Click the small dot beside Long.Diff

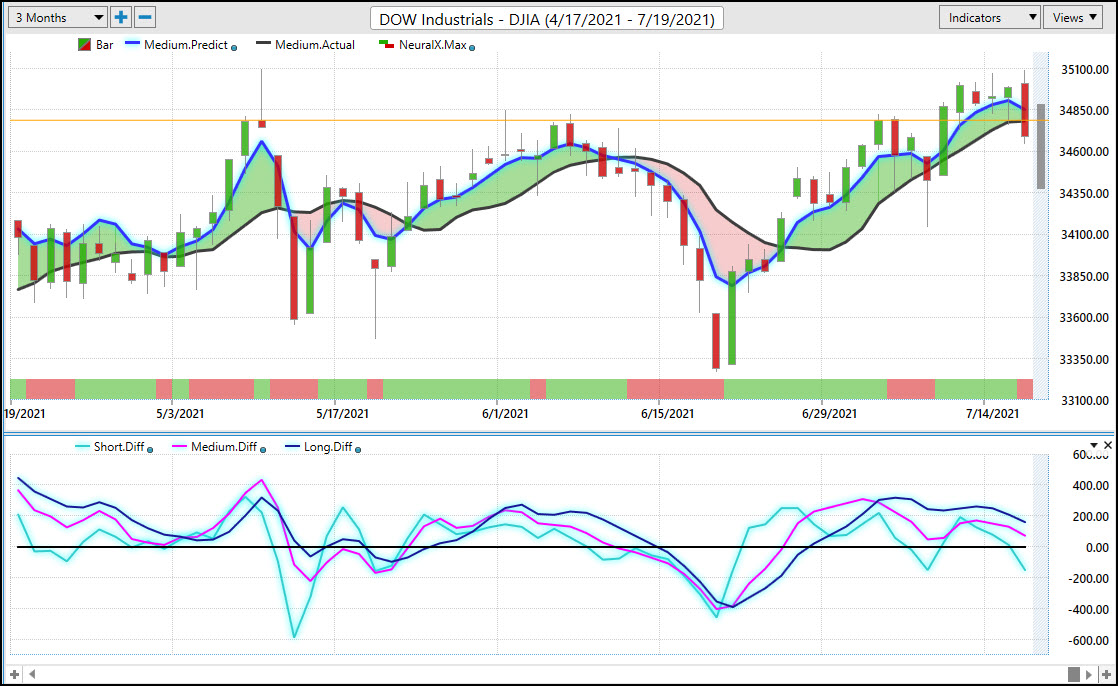pos(358,450)
